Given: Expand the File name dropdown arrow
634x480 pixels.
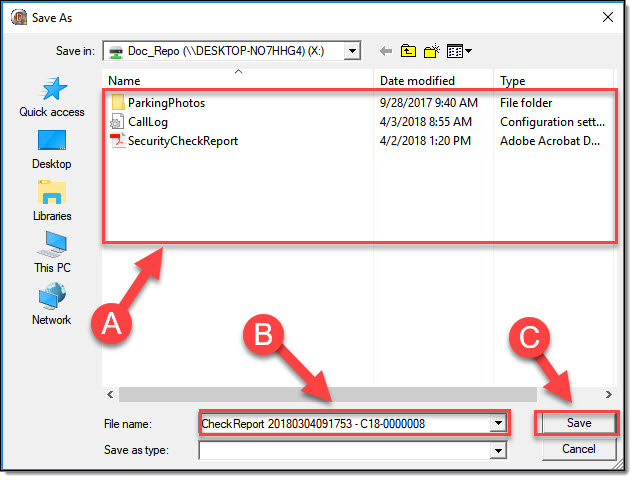Looking at the screenshot, I should [x=498, y=424].
